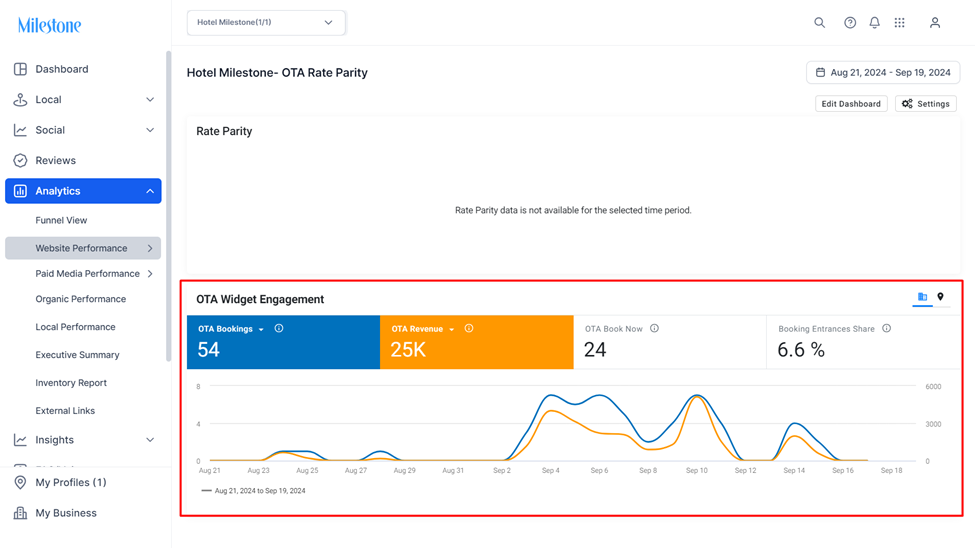Open the help question mark icon
Screen dimensions: 975x548
pos(850,22)
